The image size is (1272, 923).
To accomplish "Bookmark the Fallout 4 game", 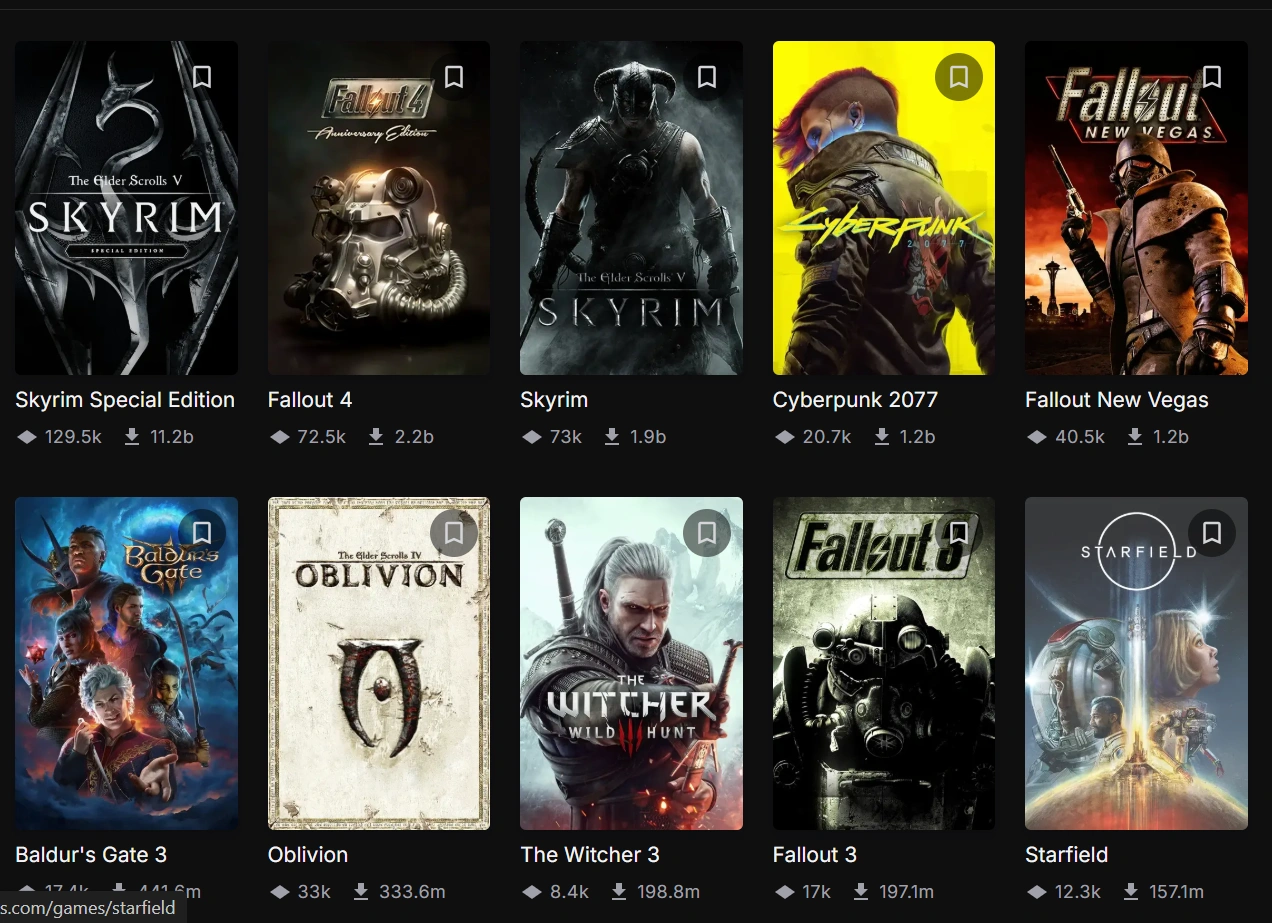I will 454,77.
